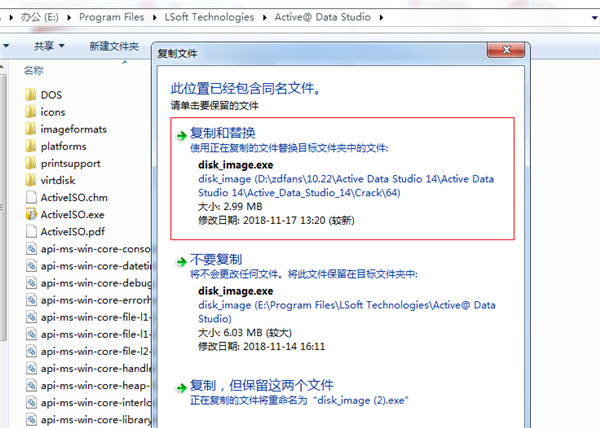Select the ActiveISO.pdf file name

coord(73,232)
